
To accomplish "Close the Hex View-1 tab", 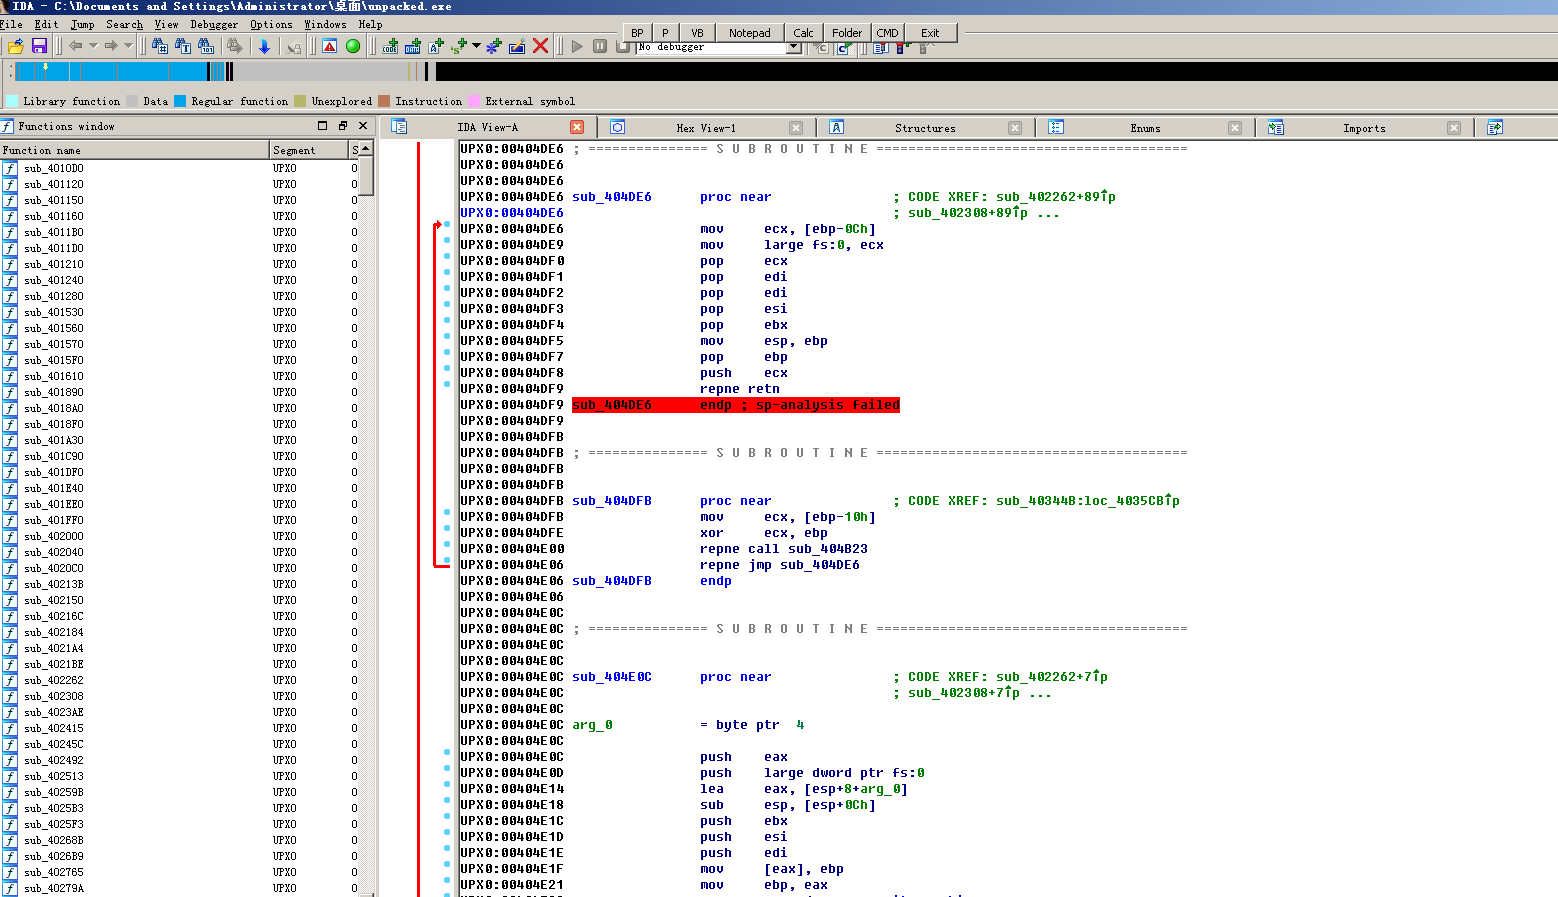I will click(x=796, y=128).
